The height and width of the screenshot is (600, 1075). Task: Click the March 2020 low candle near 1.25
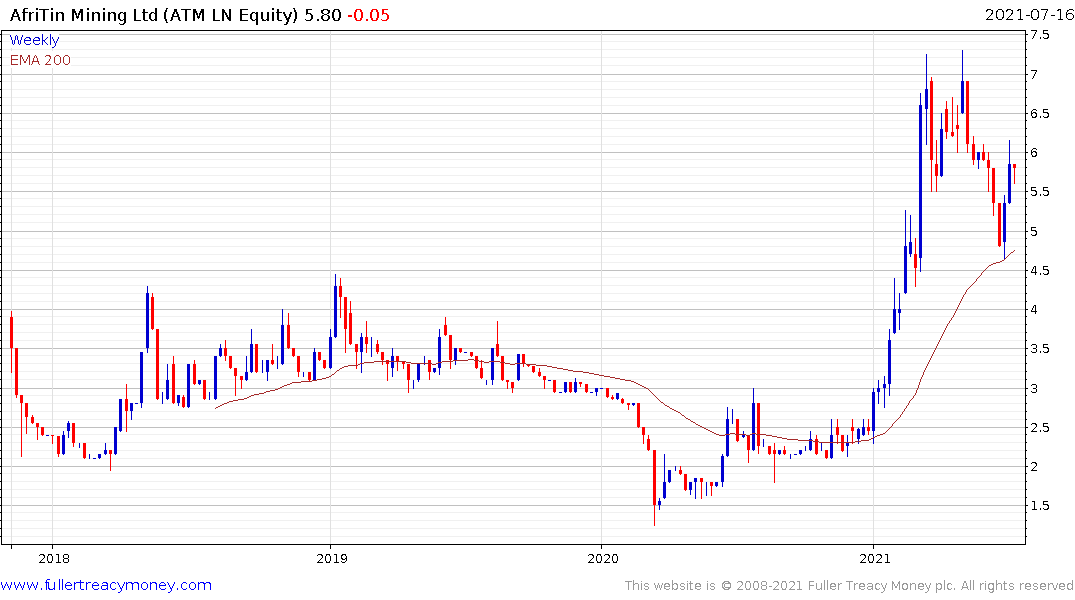tap(654, 488)
